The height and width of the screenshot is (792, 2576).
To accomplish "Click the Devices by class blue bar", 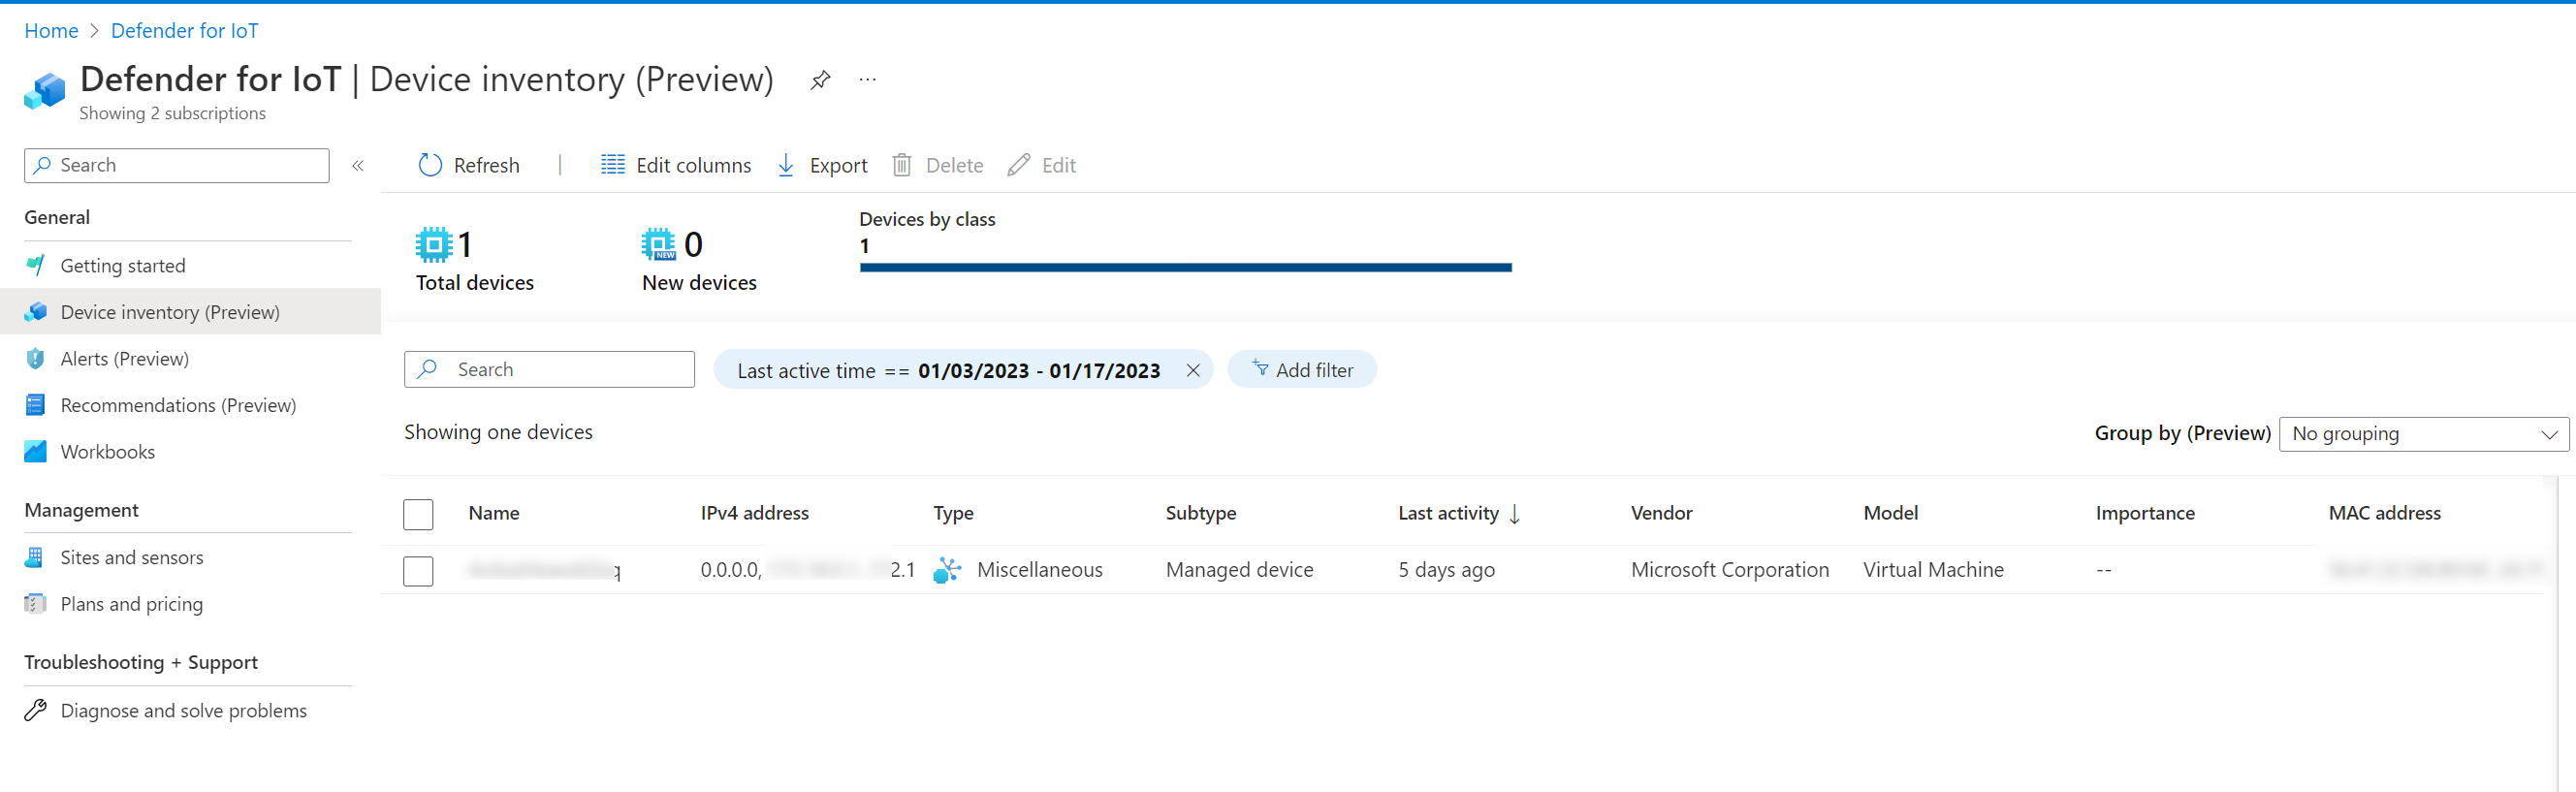I will (1185, 267).
